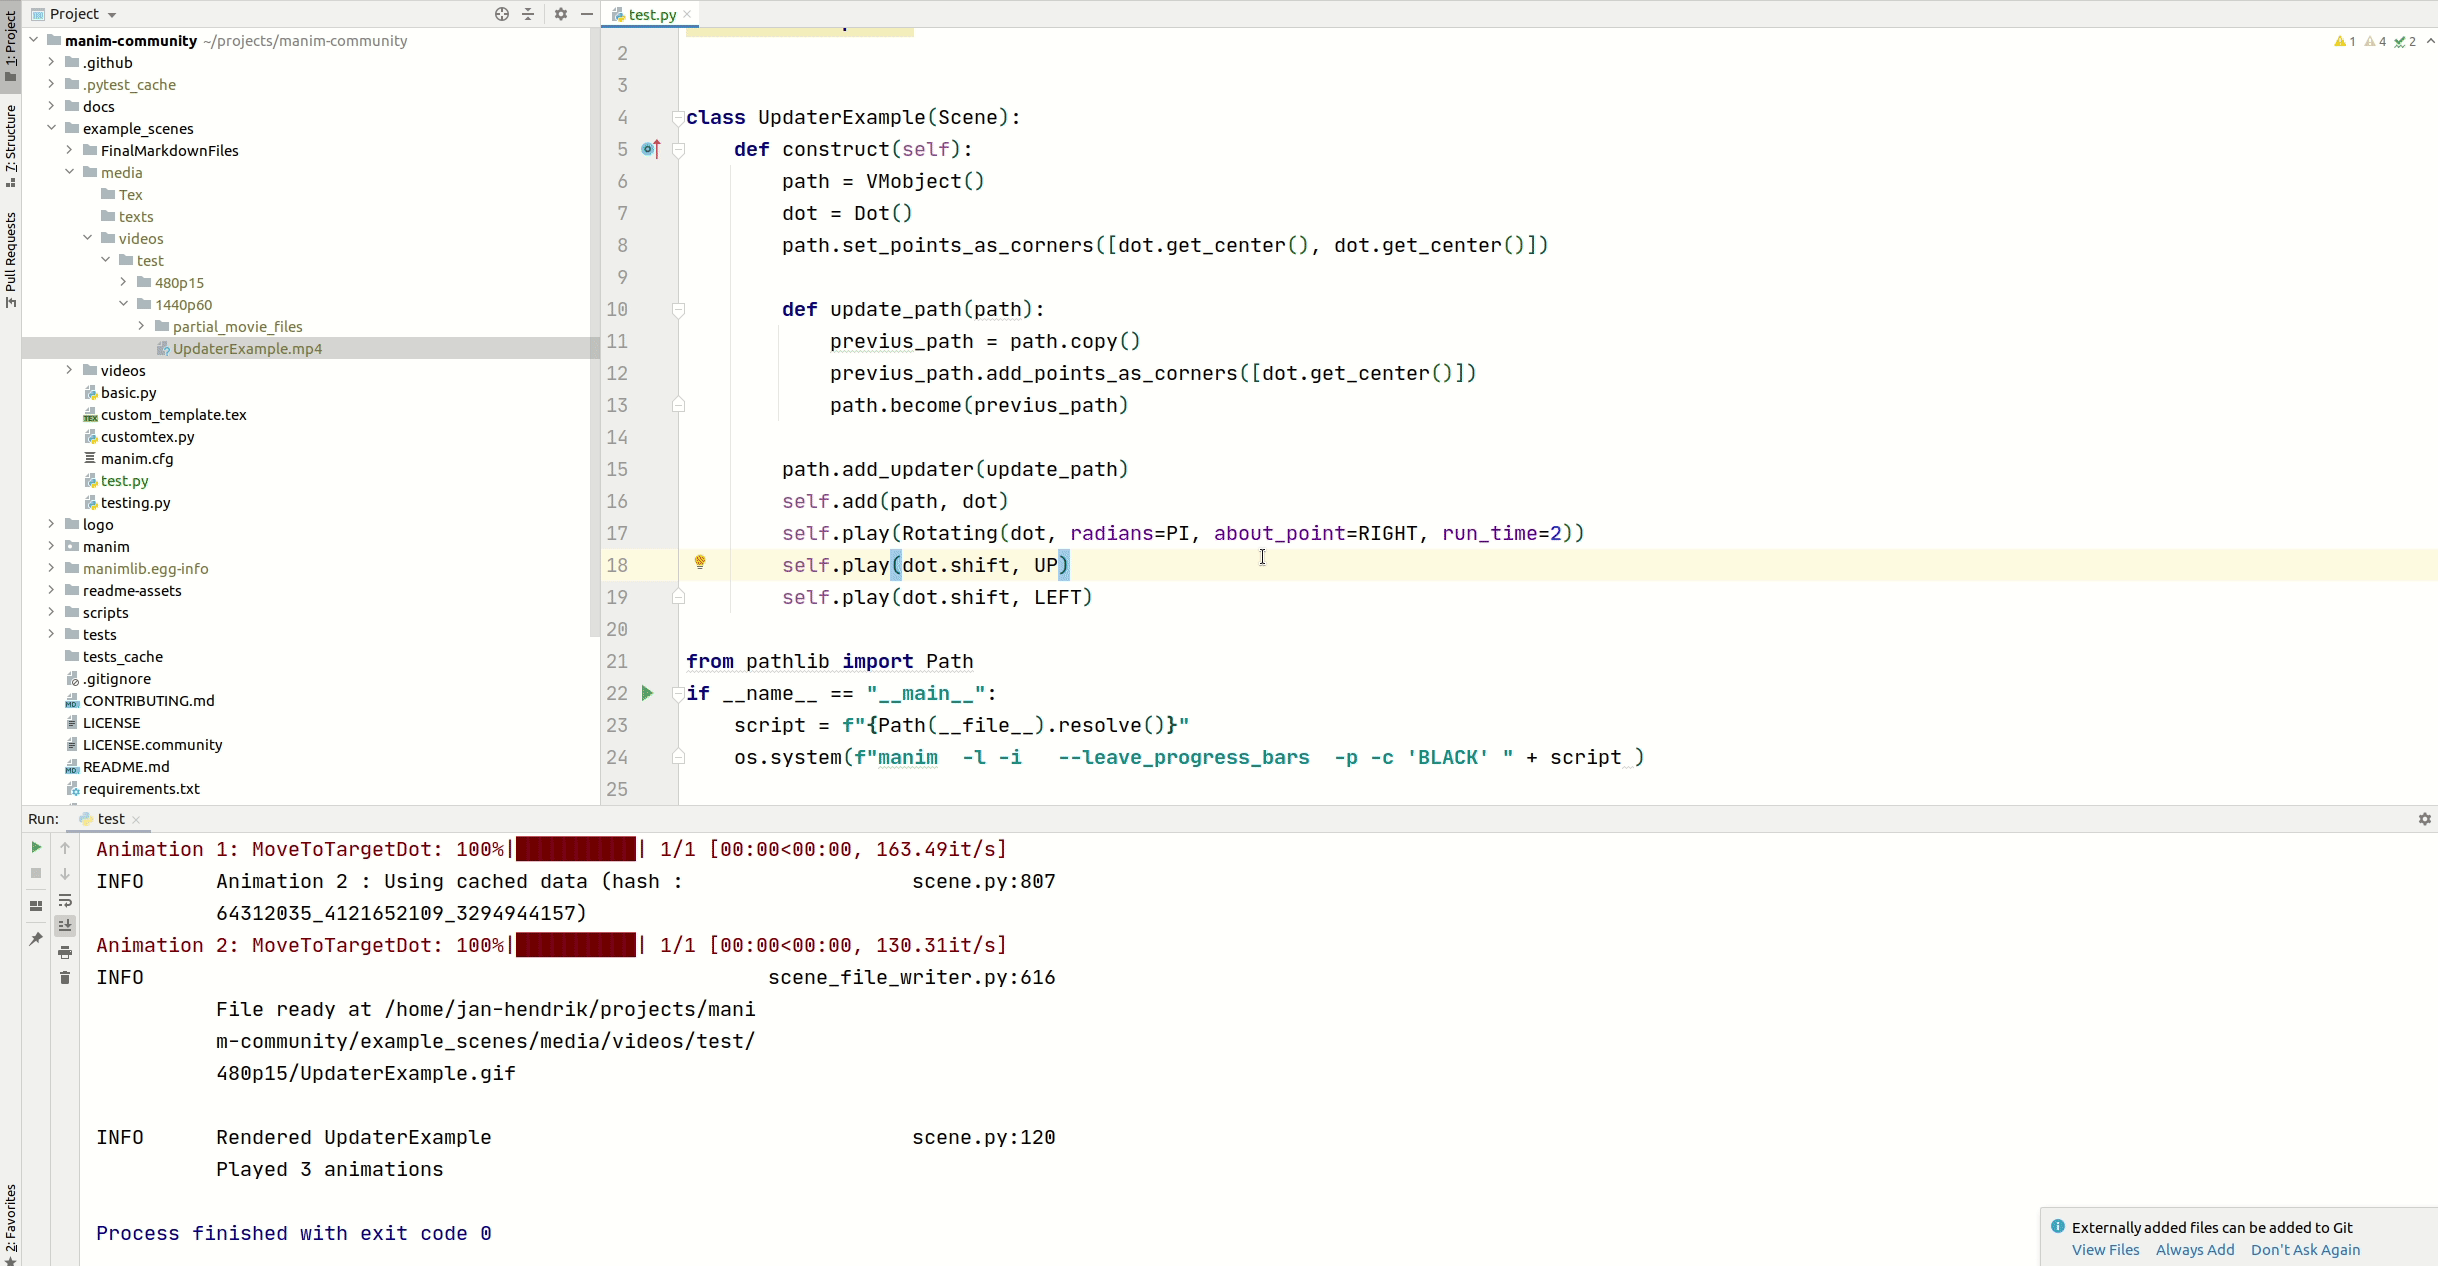Image resolution: width=2438 pixels, height=1266 pixels.
Task: Click the run gutter icon on line 5
Action: click(648, 149)
